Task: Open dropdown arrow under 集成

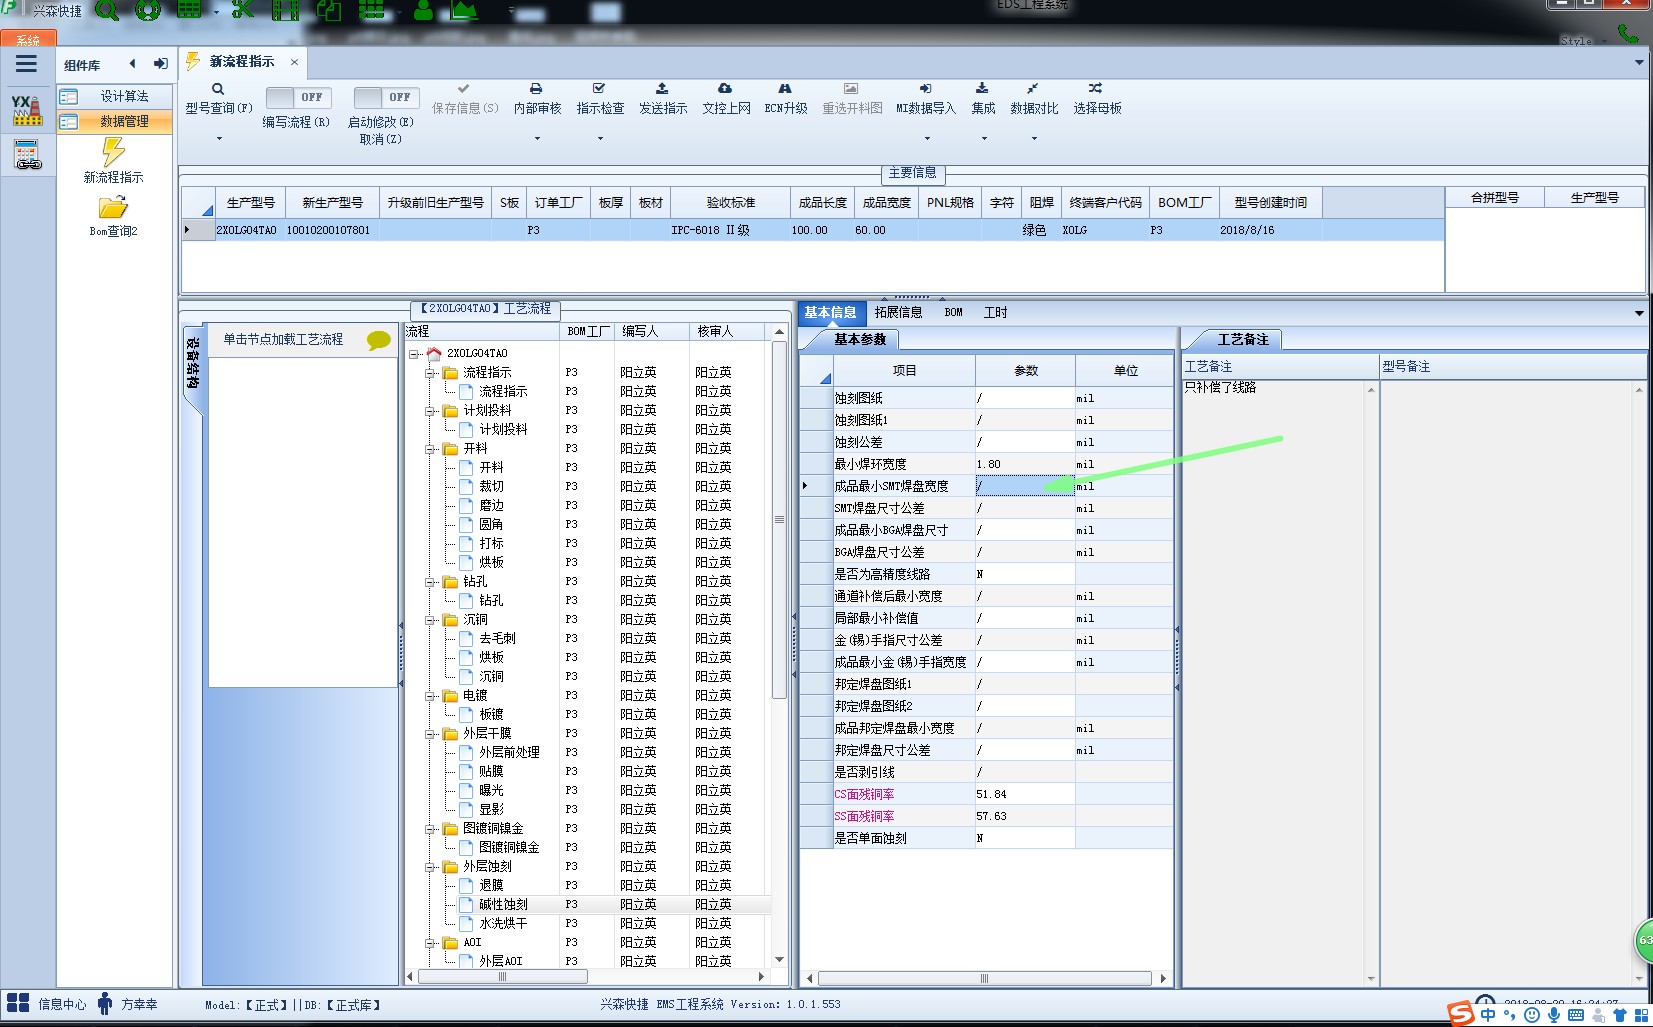Action: 984,139
